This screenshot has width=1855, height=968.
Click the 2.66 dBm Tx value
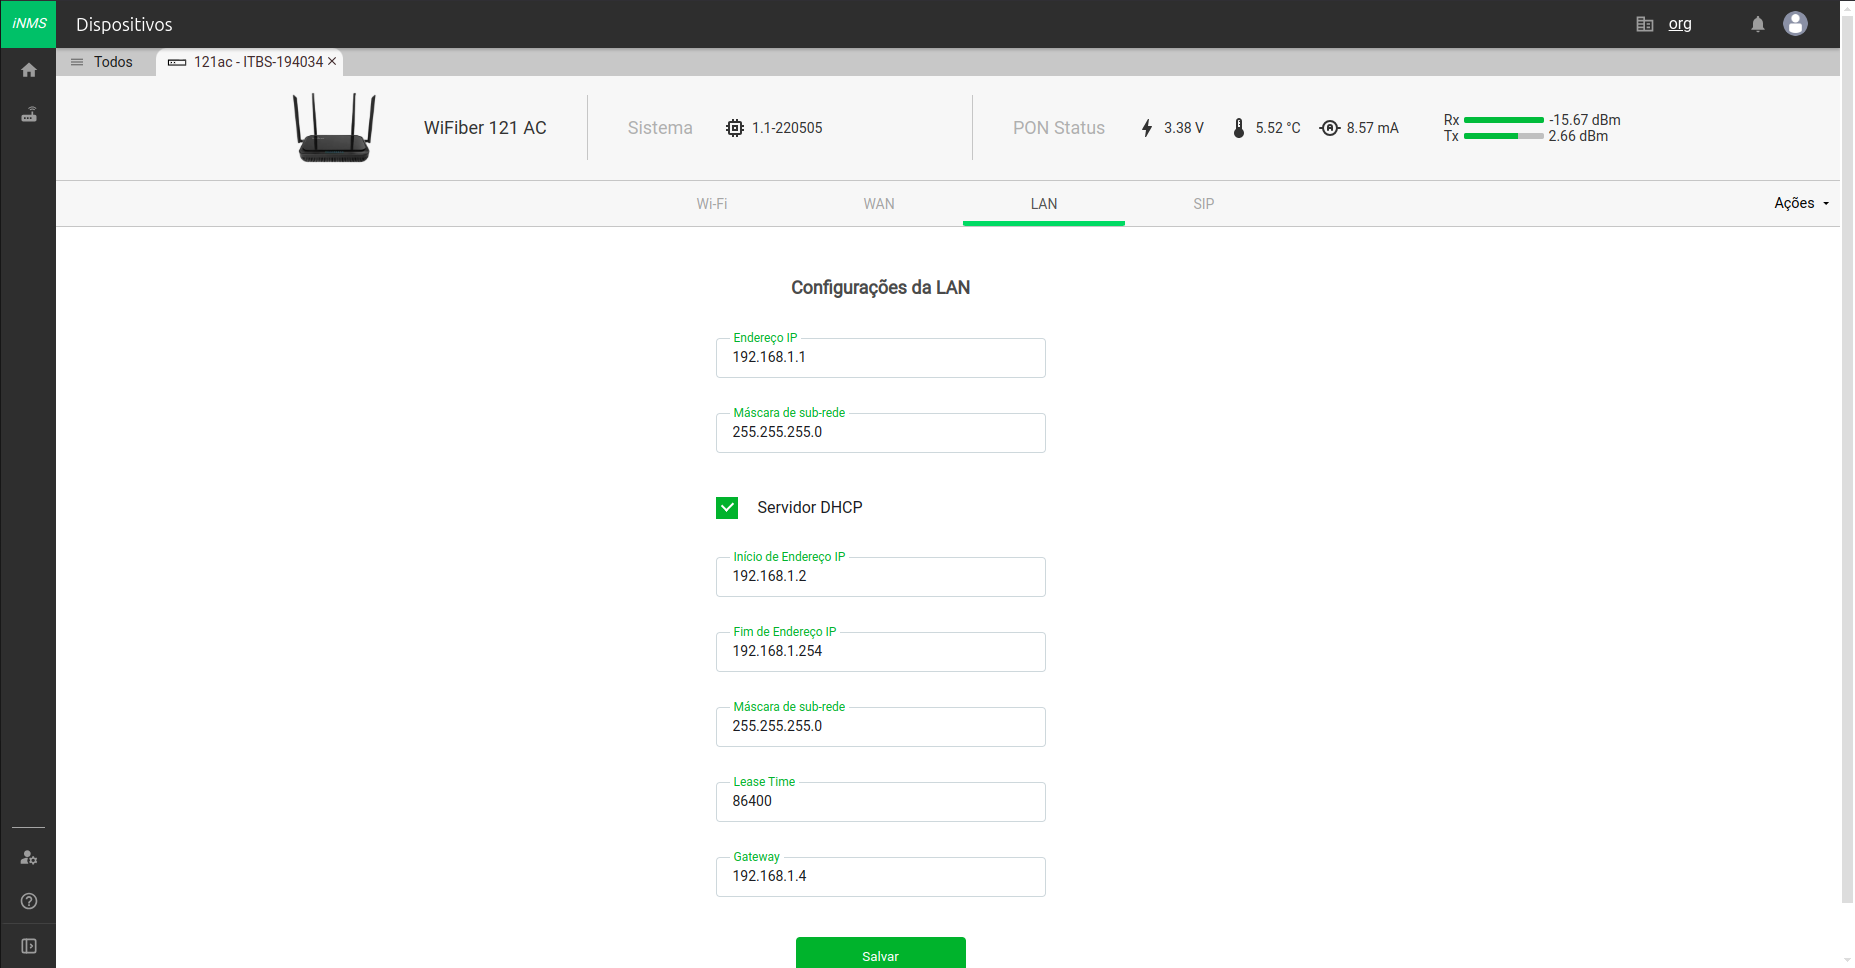(1578, 136)
